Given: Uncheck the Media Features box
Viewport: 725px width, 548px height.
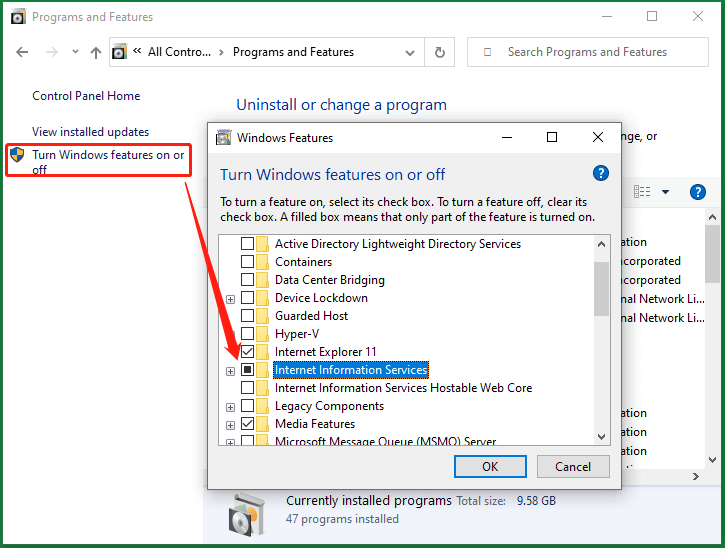Looking at the screenshot, I should 247,424.
